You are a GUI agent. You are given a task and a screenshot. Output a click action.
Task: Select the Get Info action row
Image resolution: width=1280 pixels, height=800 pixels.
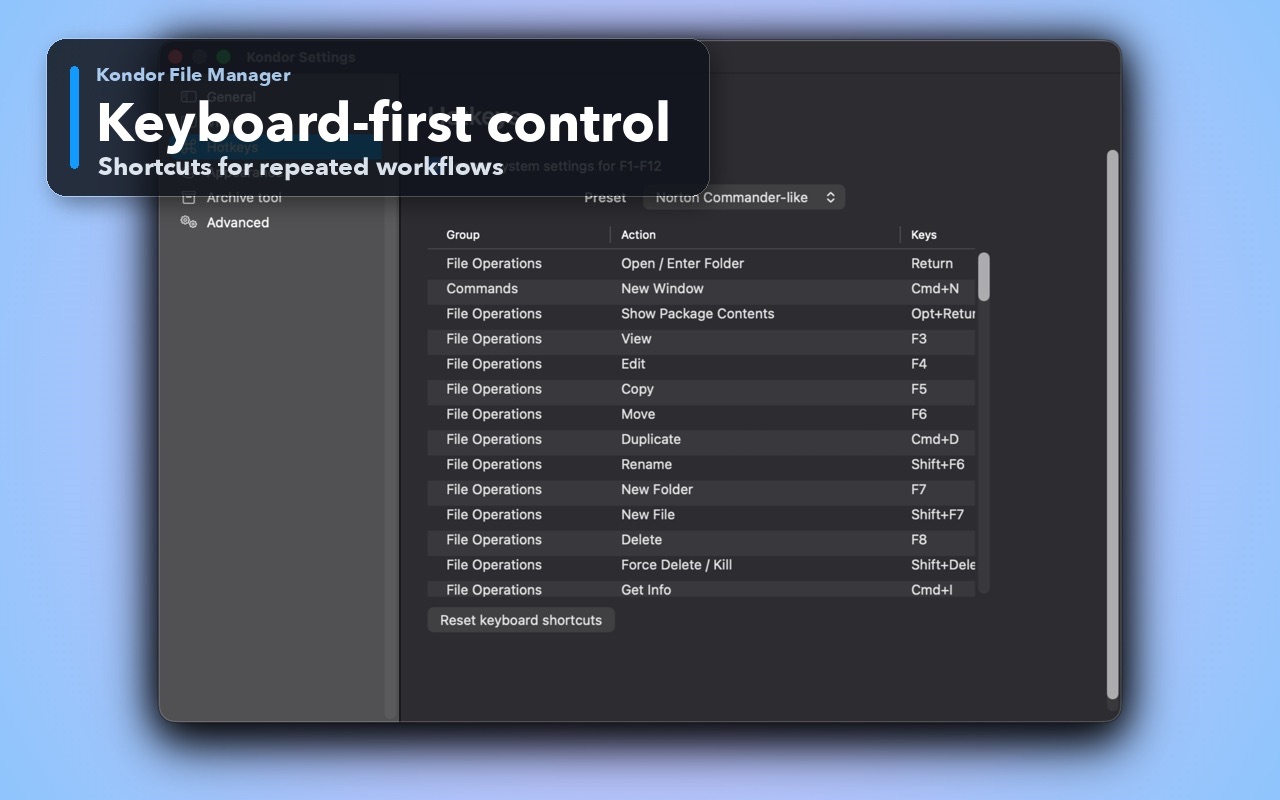701,589
